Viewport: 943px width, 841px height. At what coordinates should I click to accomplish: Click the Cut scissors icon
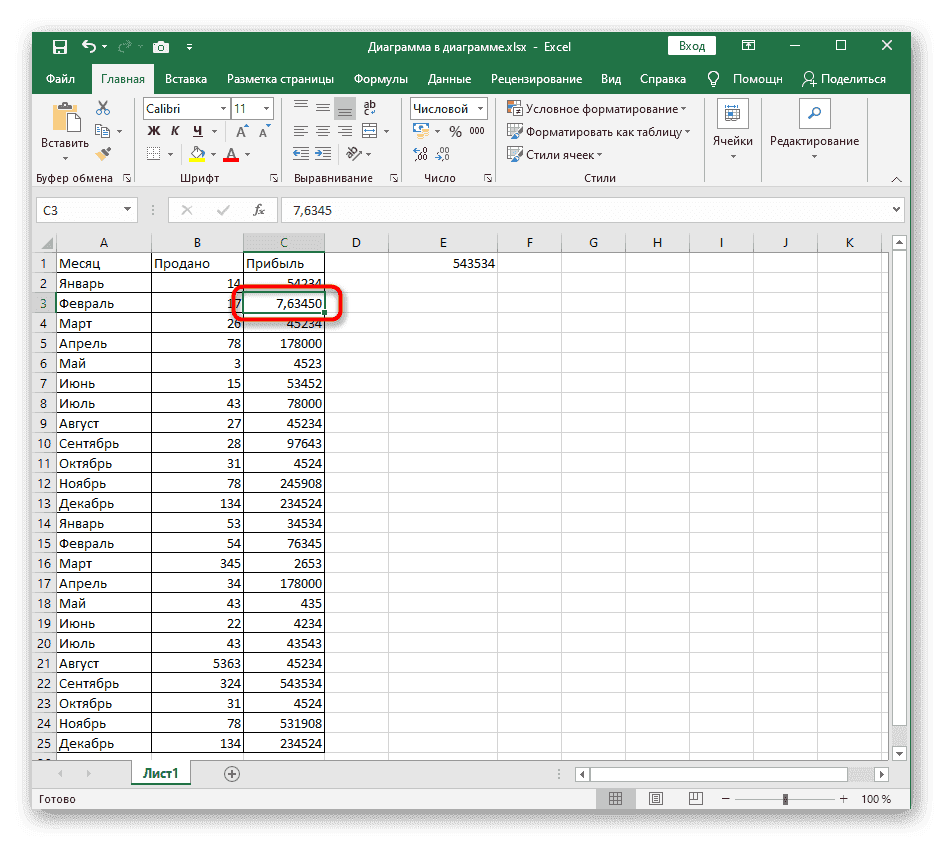click(x=103, y=108)
